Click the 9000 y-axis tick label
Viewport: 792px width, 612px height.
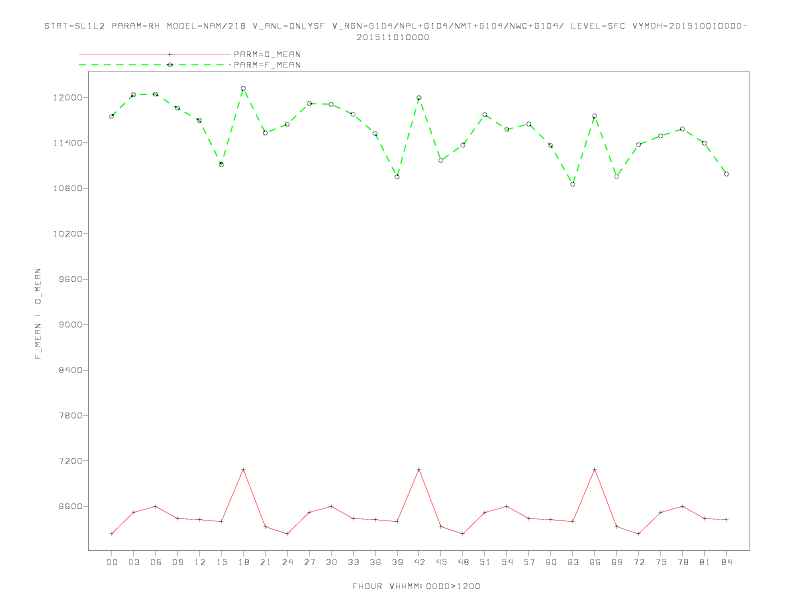(70, 325)
